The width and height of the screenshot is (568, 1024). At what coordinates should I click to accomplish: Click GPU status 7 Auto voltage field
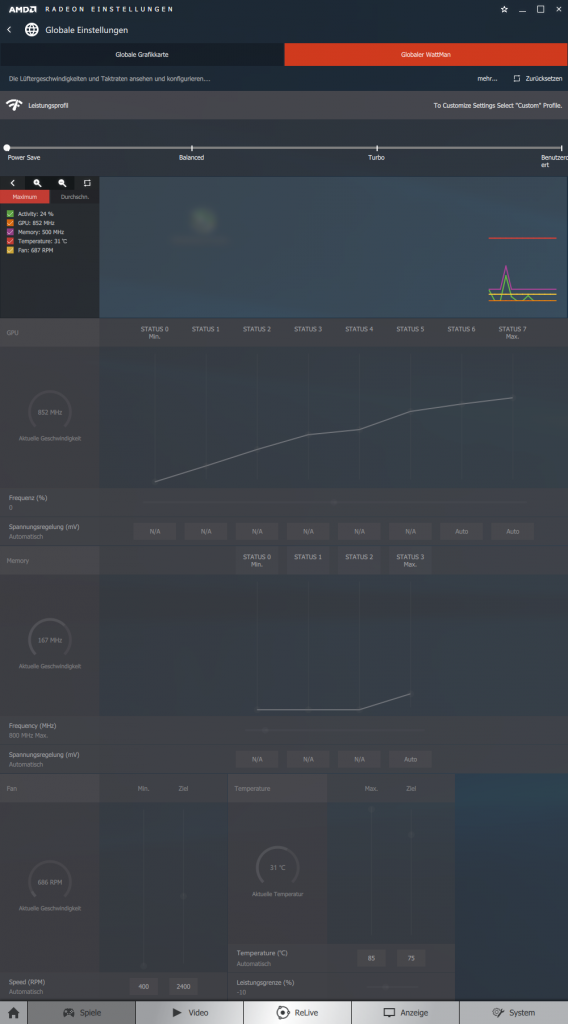tap(513, 531)
